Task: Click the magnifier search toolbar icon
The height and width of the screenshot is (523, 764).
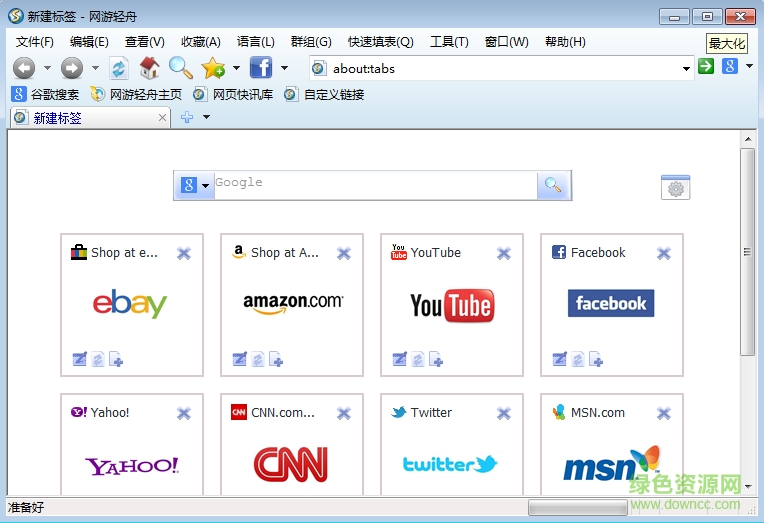Action: pyautogui.click(x=180, y=68)
